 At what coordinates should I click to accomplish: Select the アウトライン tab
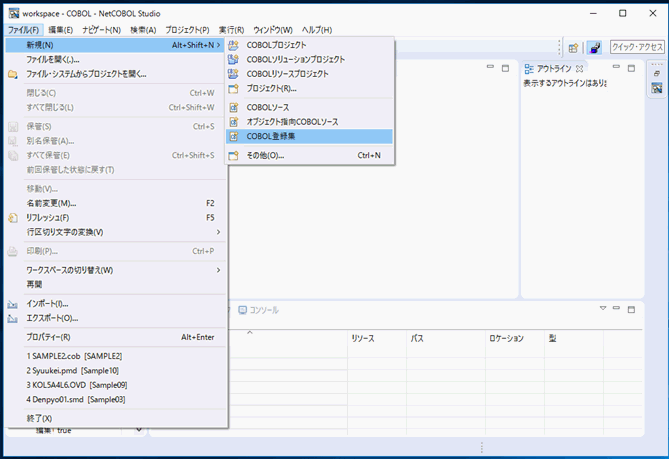pyautogui.click(x=554, y=69)
